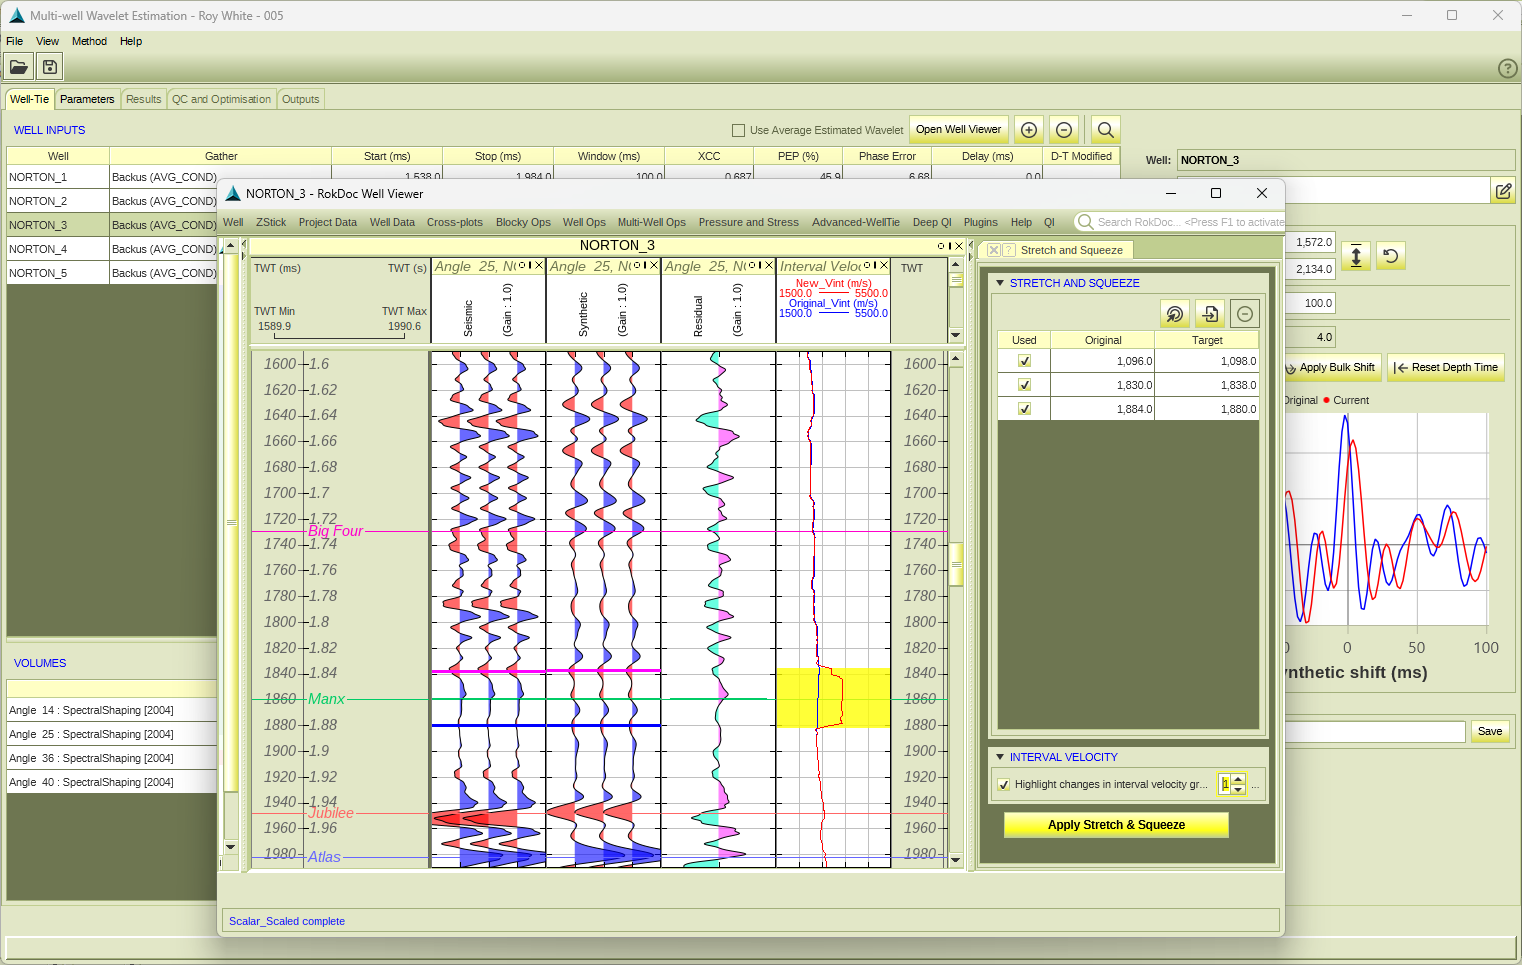Image resolution: width=1522 pixels, height=965 pixels.
Task: Click the pick-from-viewer icon in Stretch and Squeeze
Action: [1175, 313]
